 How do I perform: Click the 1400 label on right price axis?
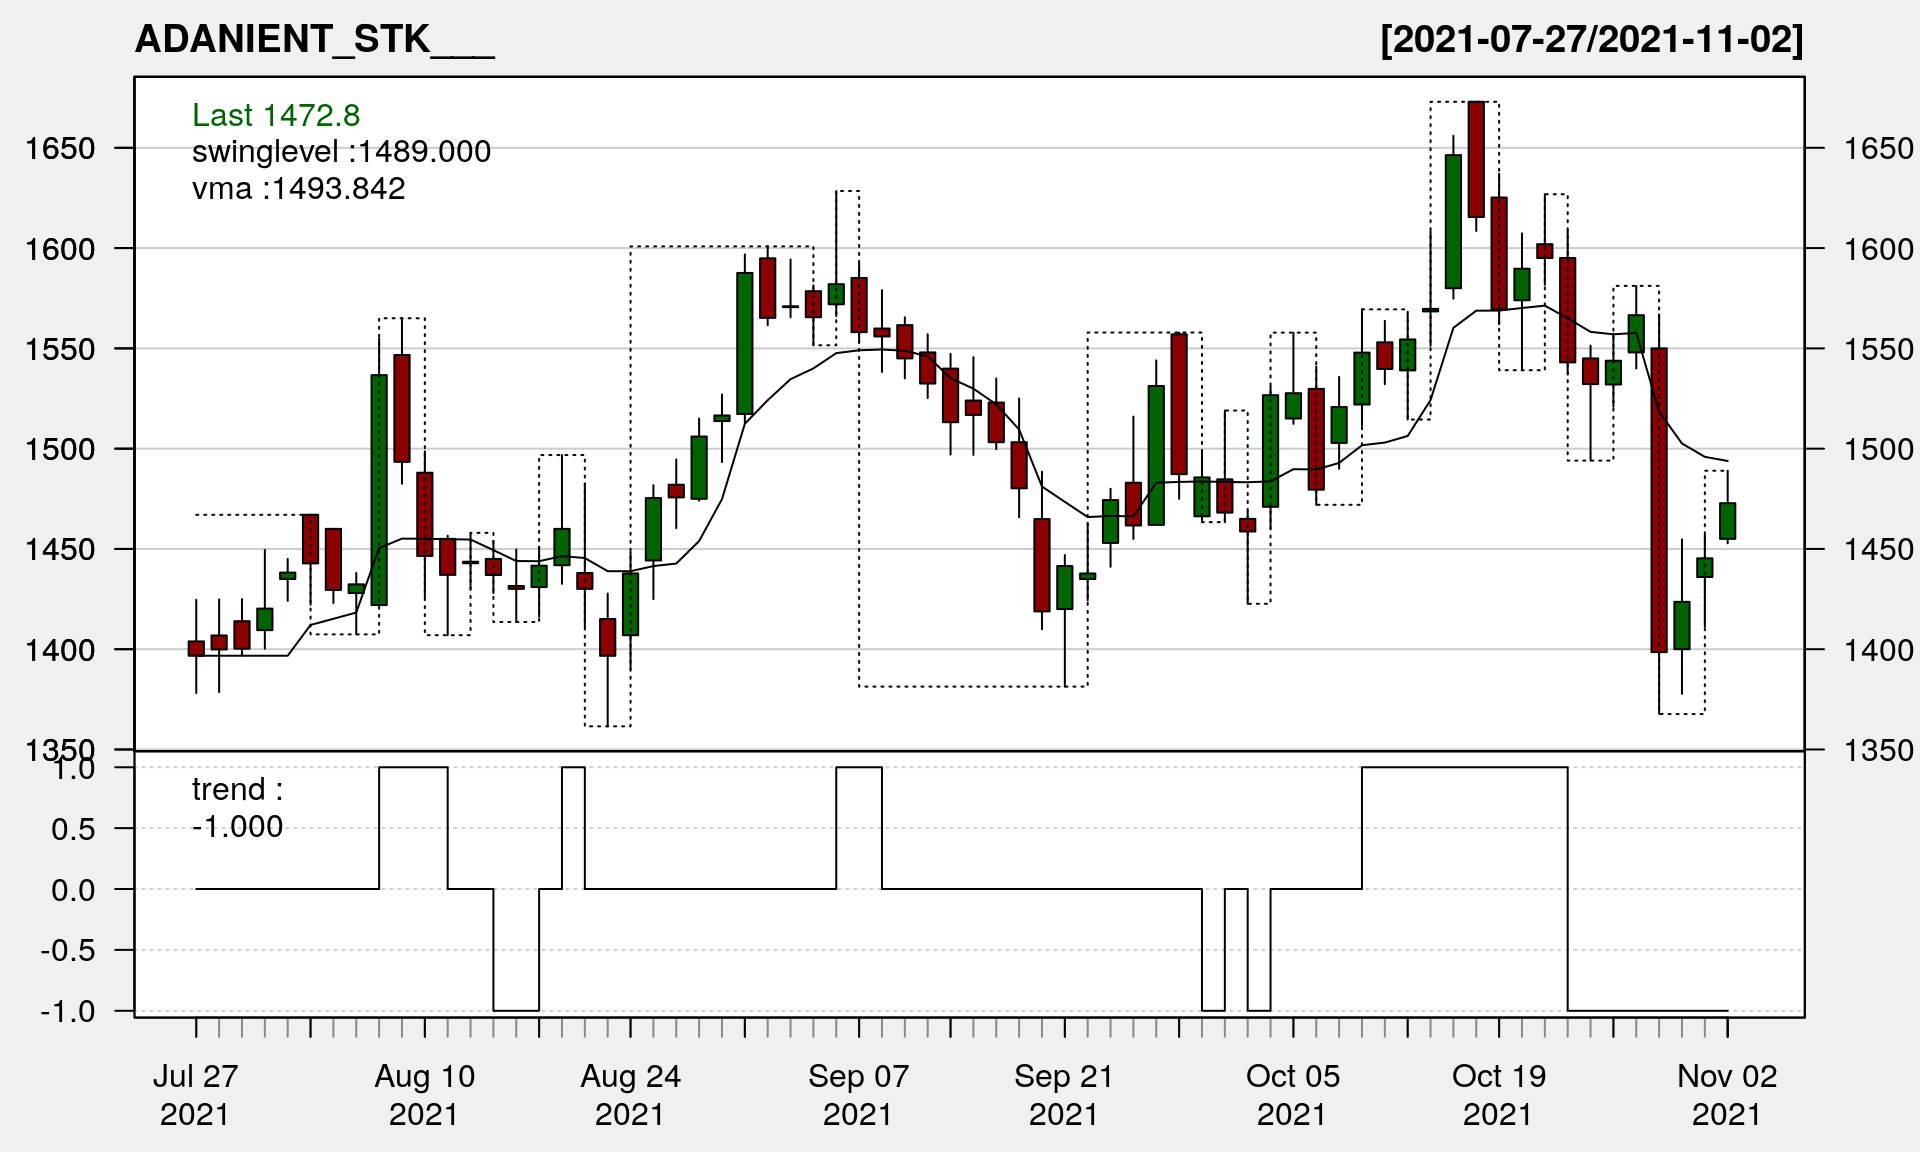1878,650
